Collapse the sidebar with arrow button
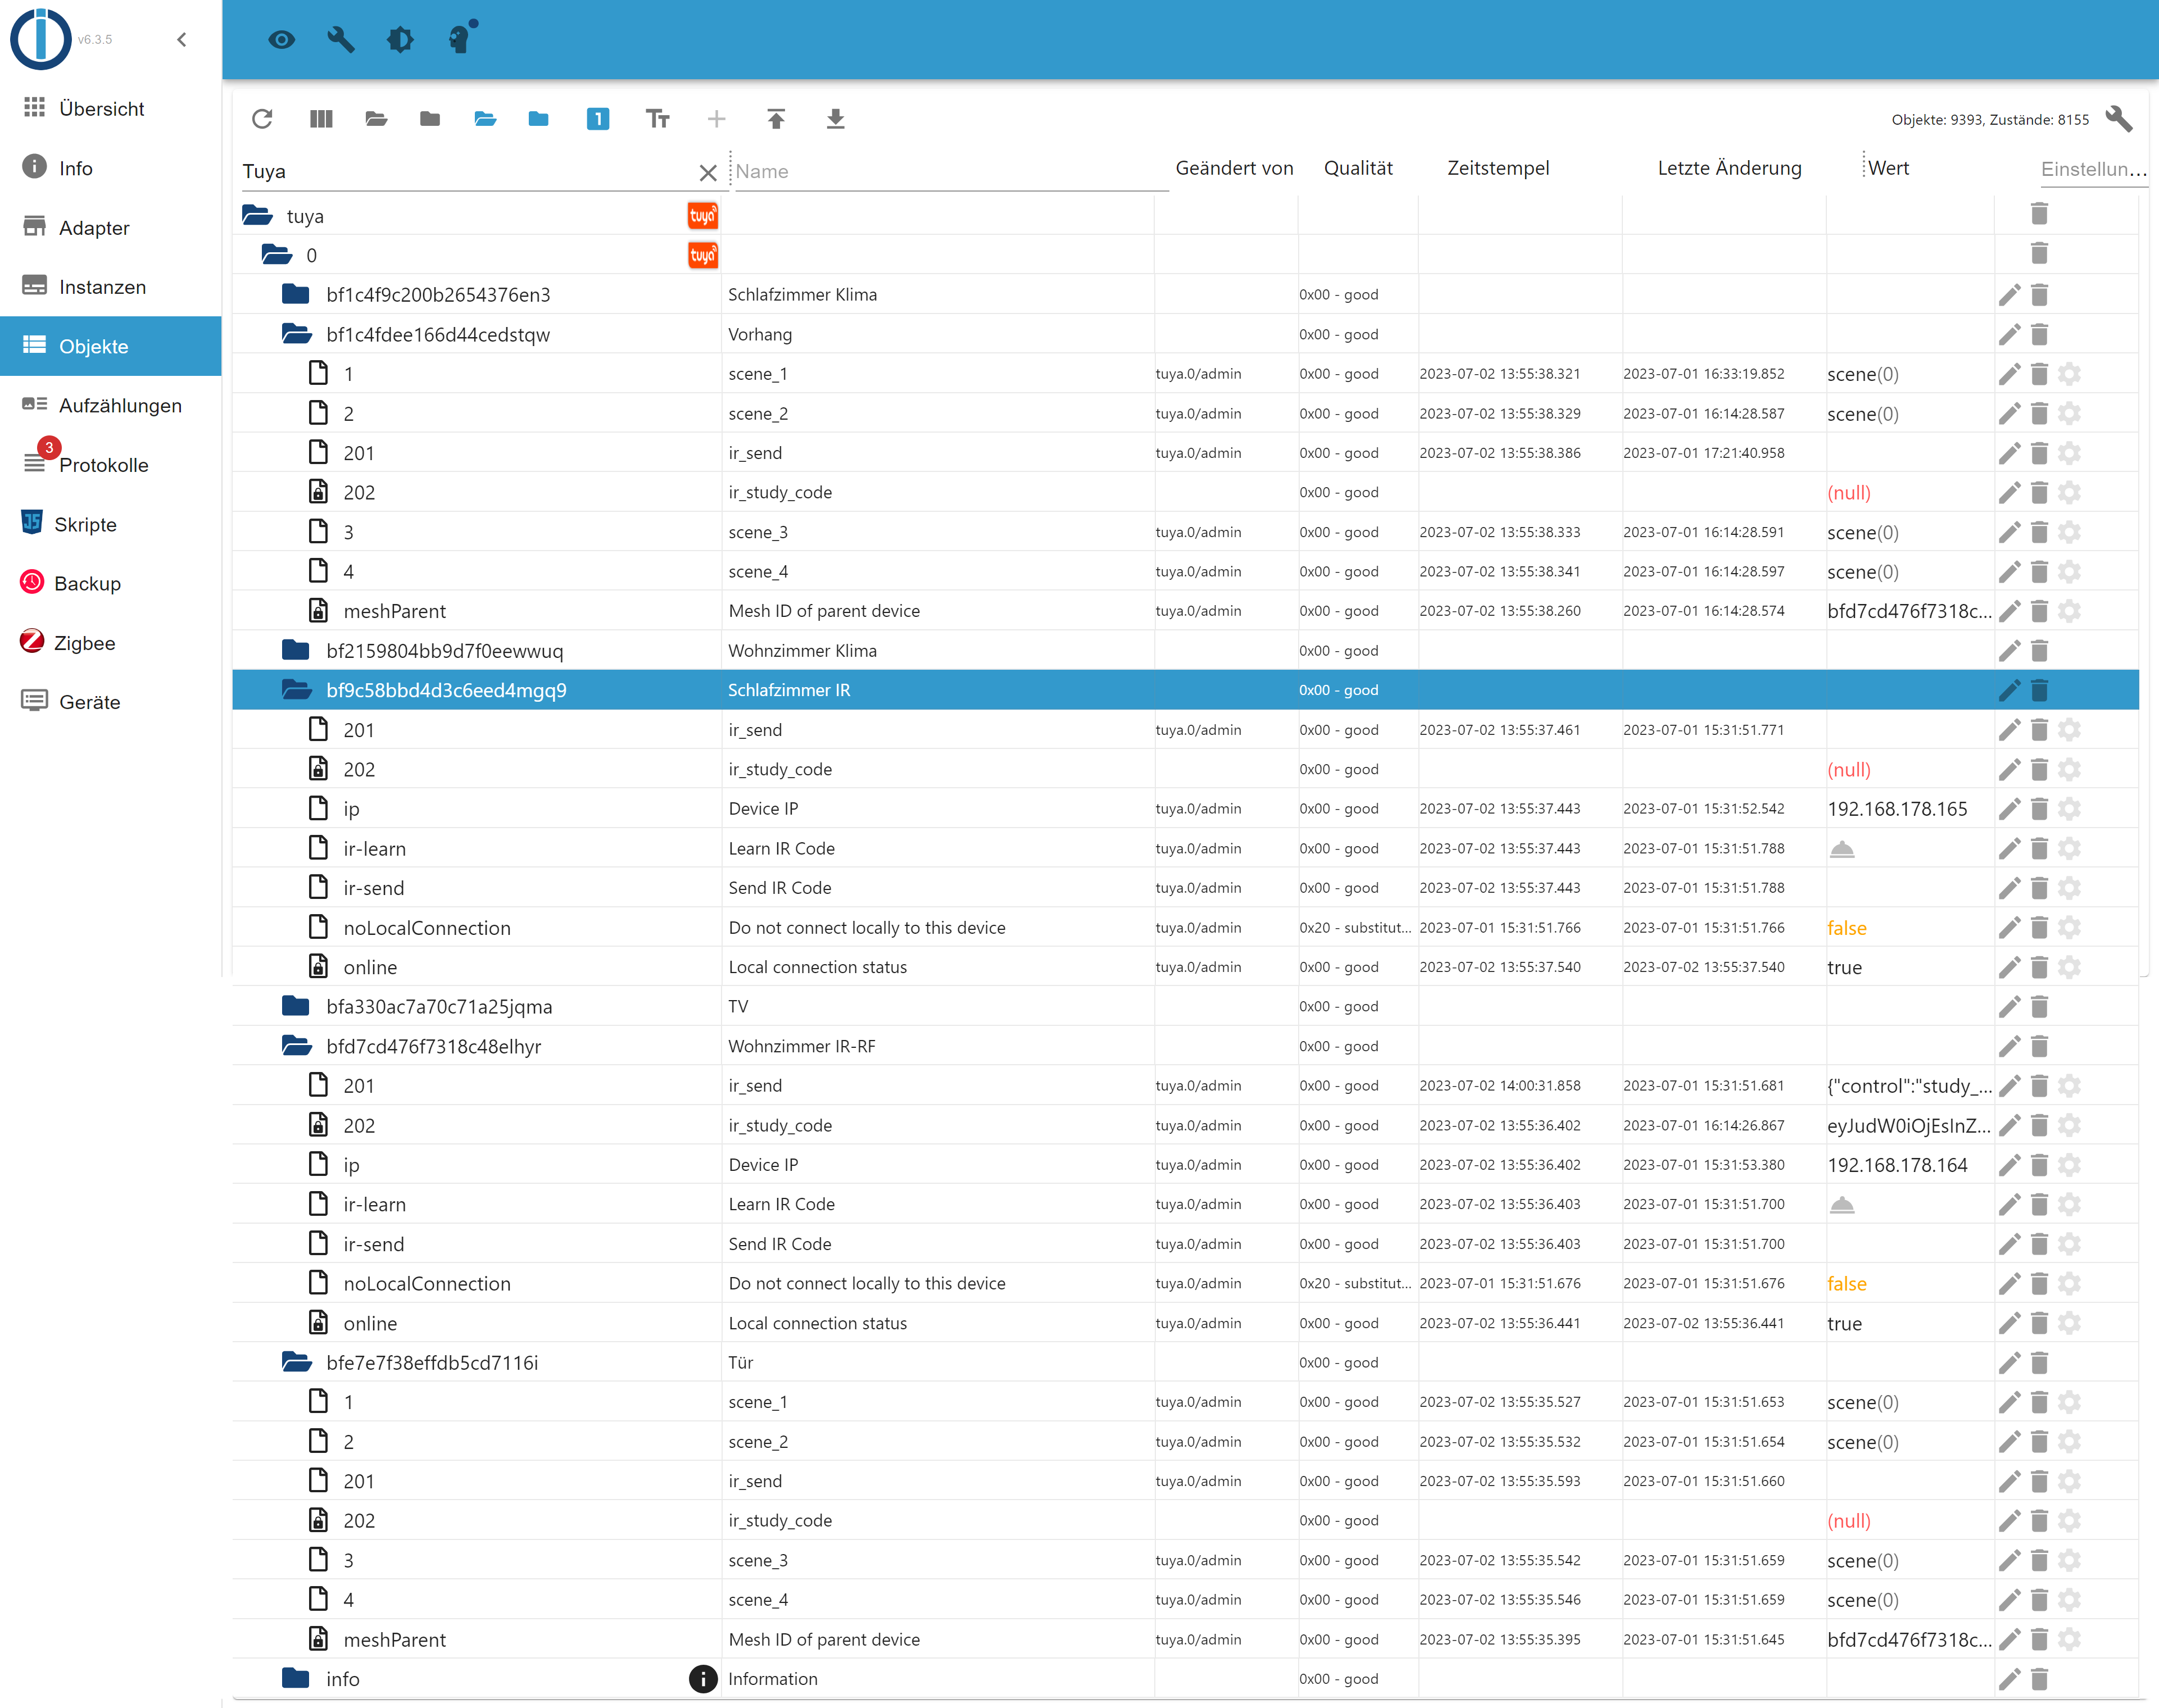The height and width of the screenshot is (1708, 2159). coord(182,40)
